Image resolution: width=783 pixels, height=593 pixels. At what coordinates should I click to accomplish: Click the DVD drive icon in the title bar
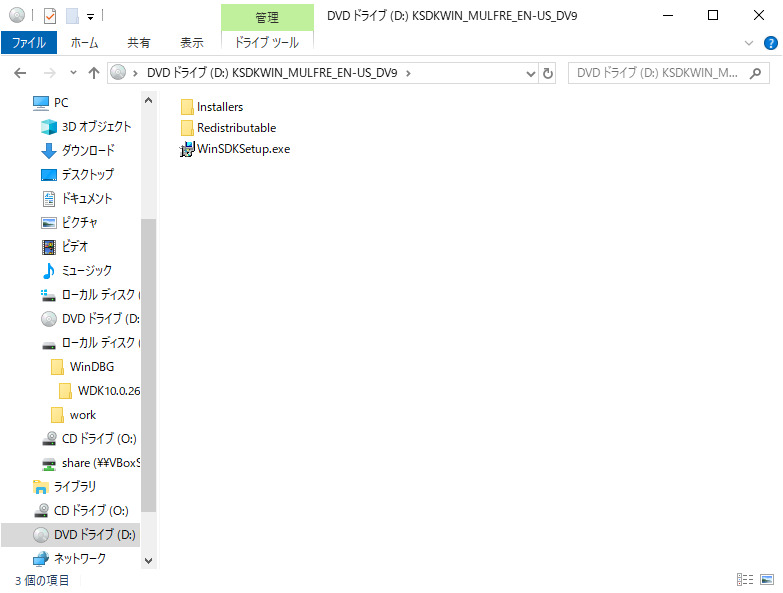click(16, 15)
